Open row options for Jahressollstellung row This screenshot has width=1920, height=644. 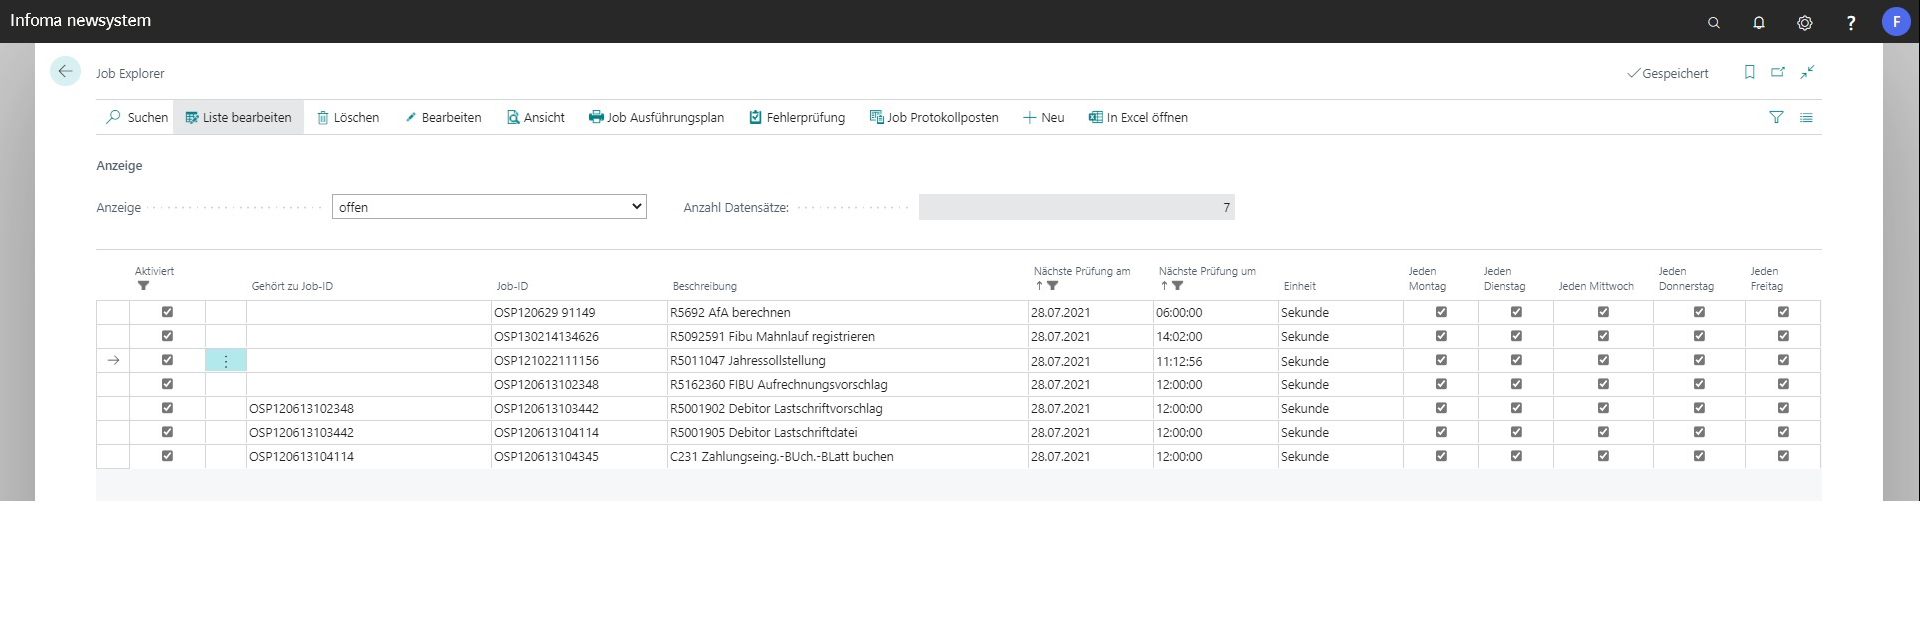pos(226,361)
